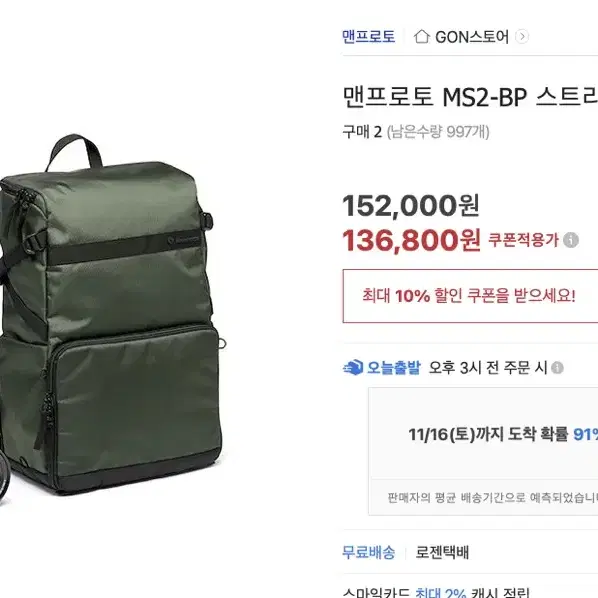Open the 무료배송 shipping link
The width and height of the screenshot is (598, 598).
pyautogui.click(x=368, y=552)
